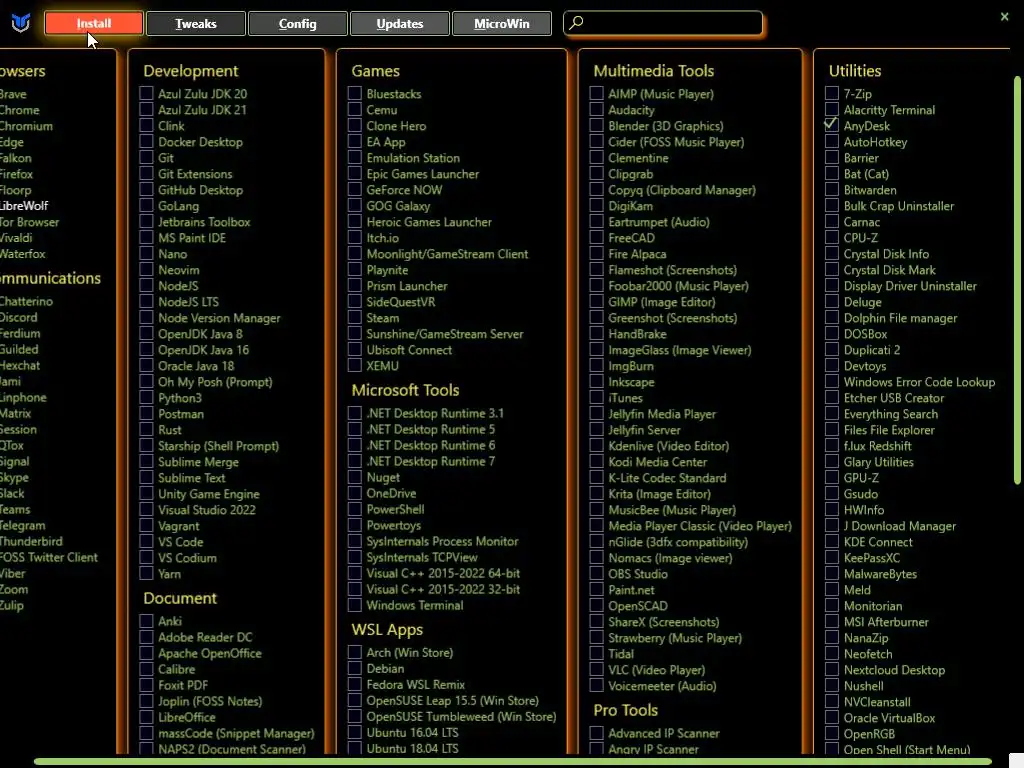Close the WinUtil window
The image size is (1024, 768).
pos(1004,17)
